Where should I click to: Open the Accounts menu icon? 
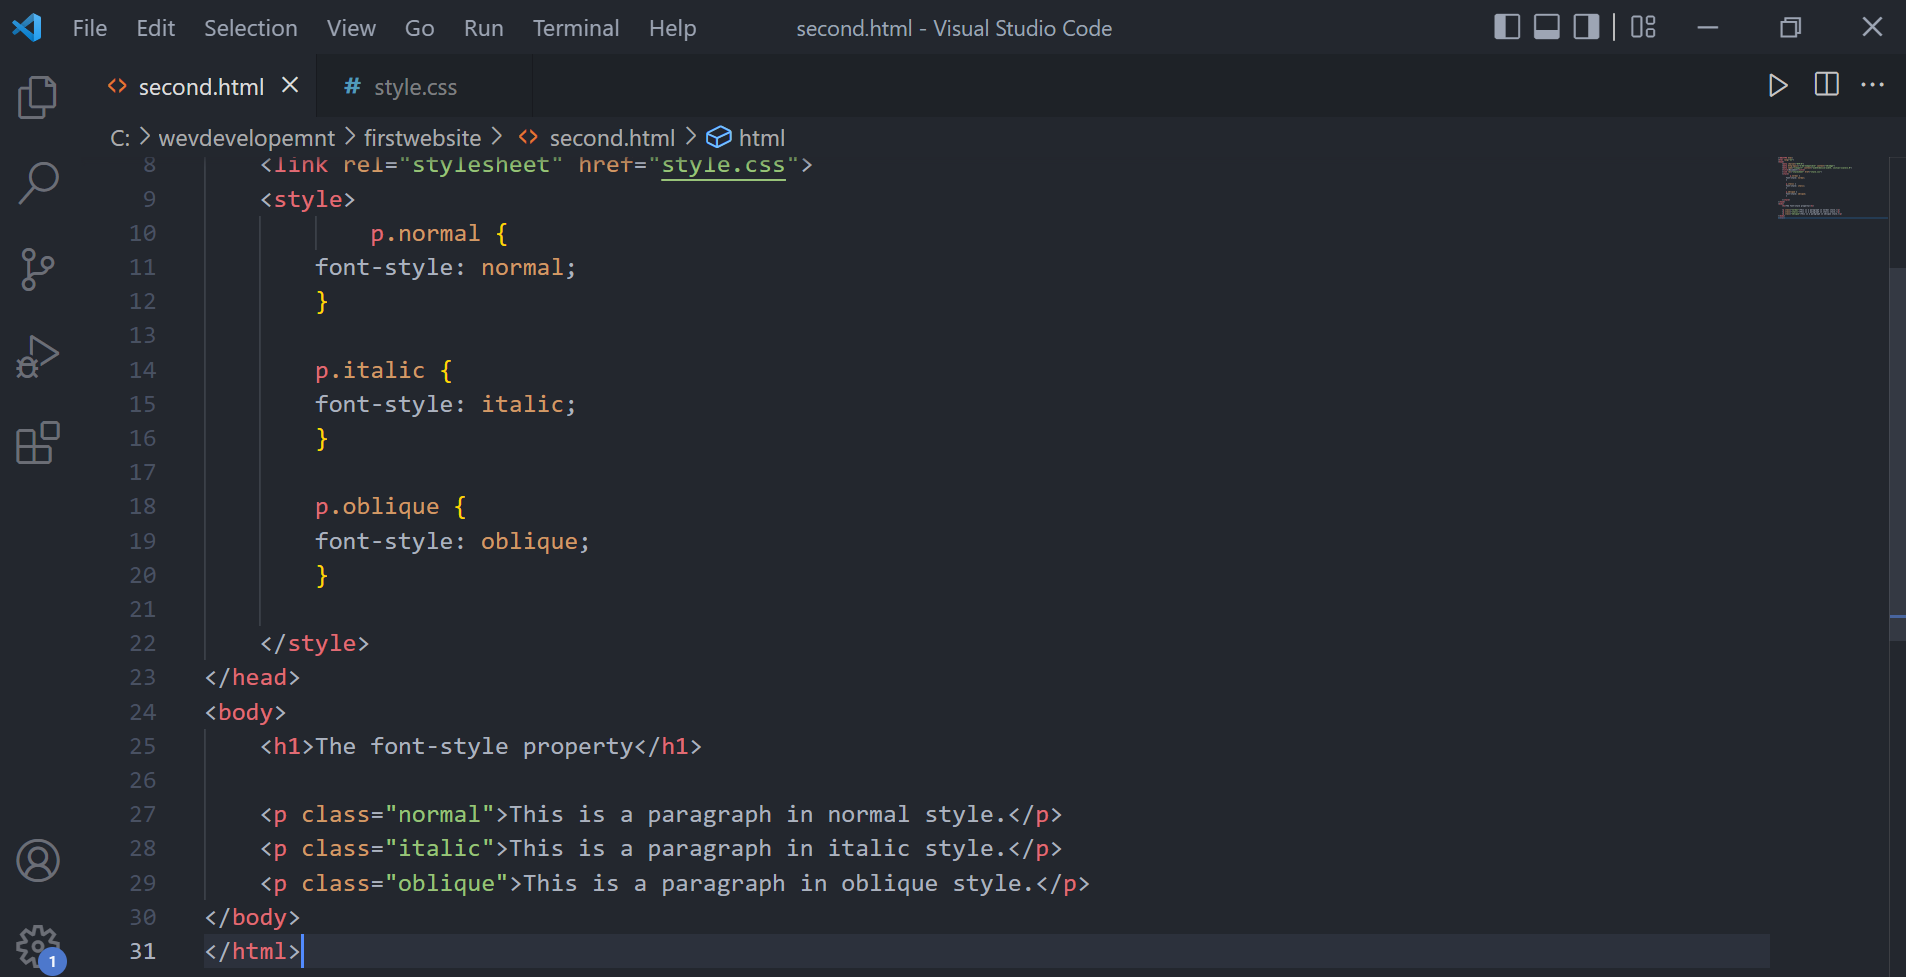click(38, 861)
